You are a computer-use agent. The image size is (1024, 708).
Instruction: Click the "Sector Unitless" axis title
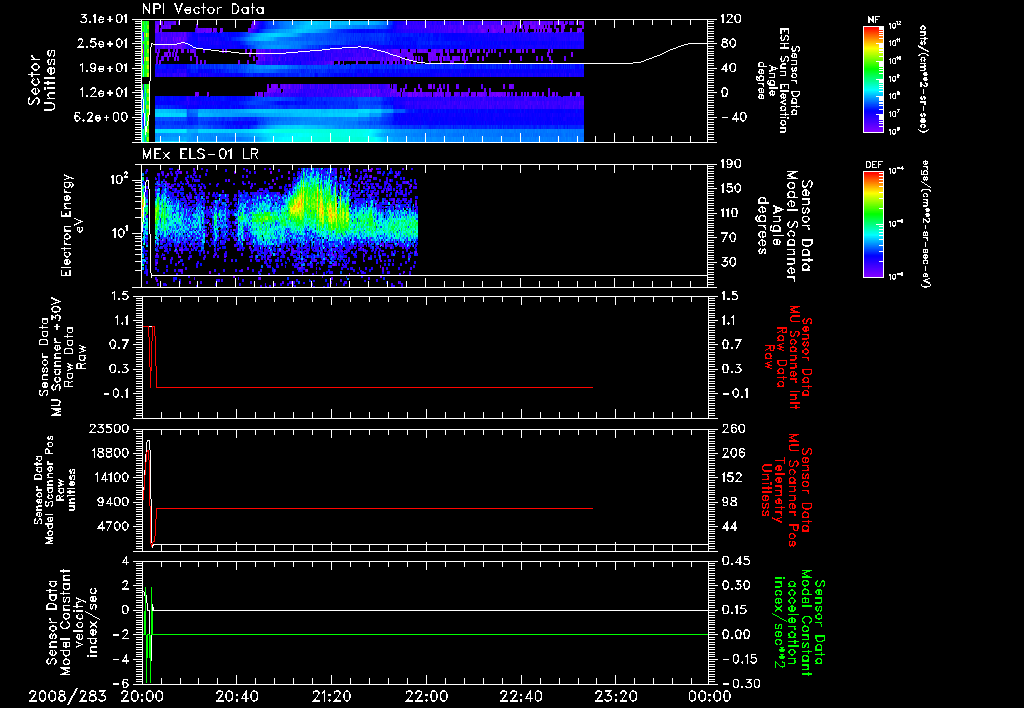coord(42,80)
